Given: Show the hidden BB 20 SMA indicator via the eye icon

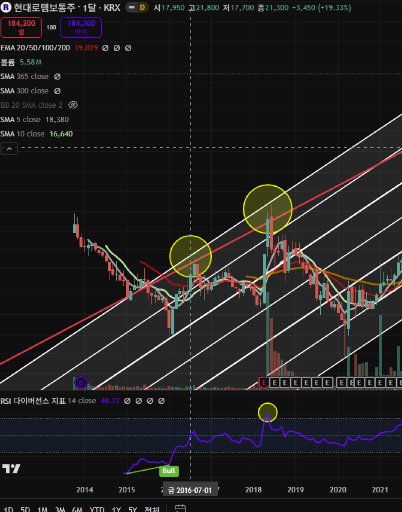Looking at the screenshot, I should click(x=73, y=105).
